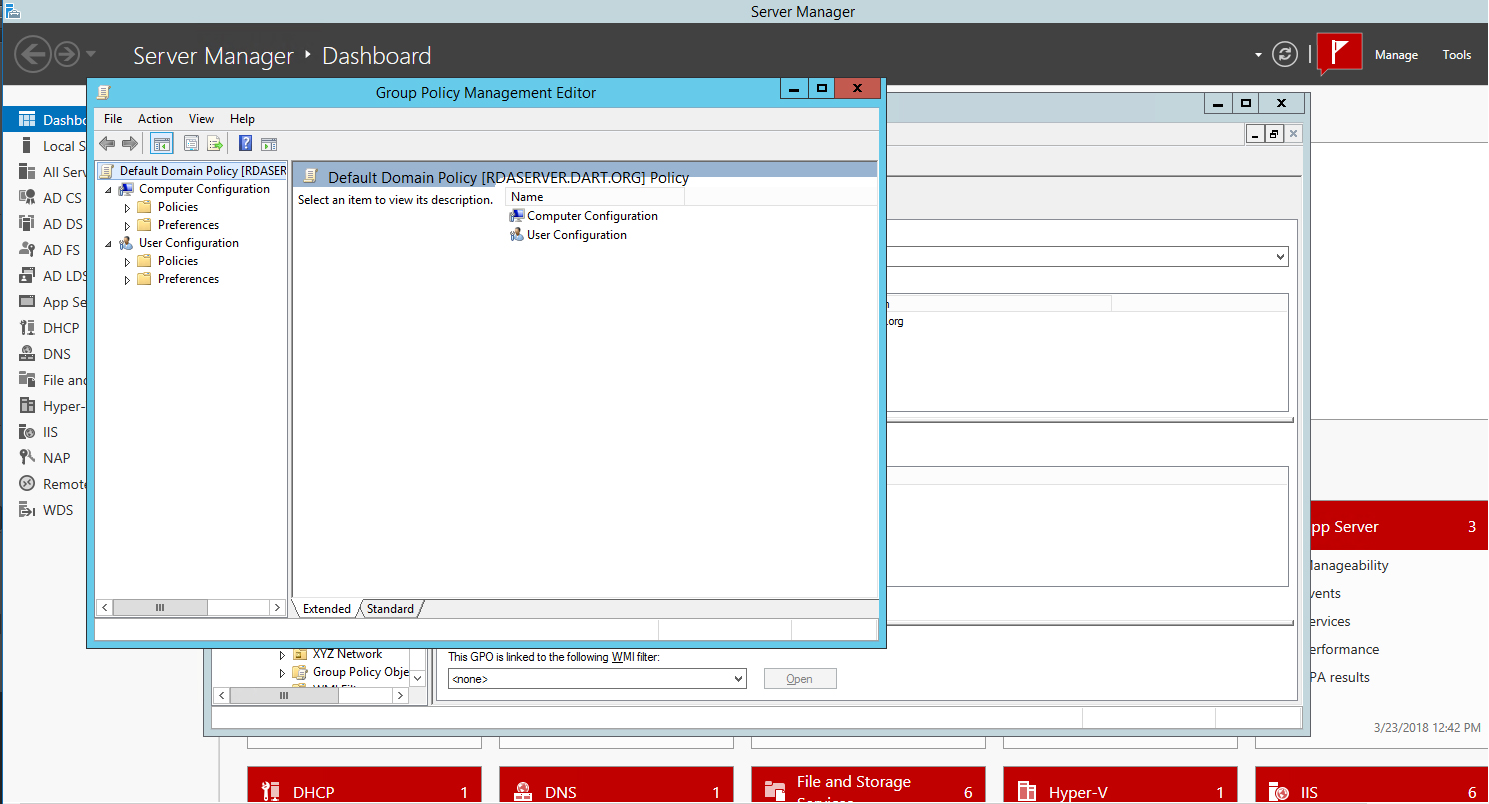Viewport: 1489px width, 804px height.
Task: Click the Forward arrow in Group Policy Editor toolbar
Action: point(129,143)
